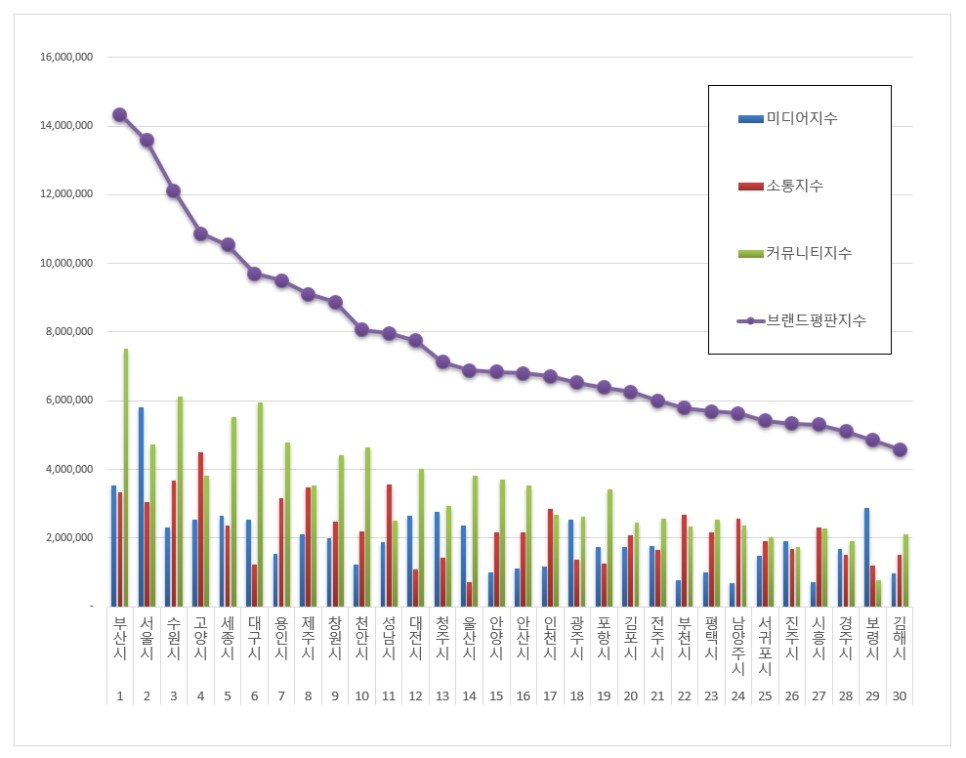Select the 성남시 category label
Image resolution: width=966 pixels, height=758 pixels.
[x=389, y=637]
